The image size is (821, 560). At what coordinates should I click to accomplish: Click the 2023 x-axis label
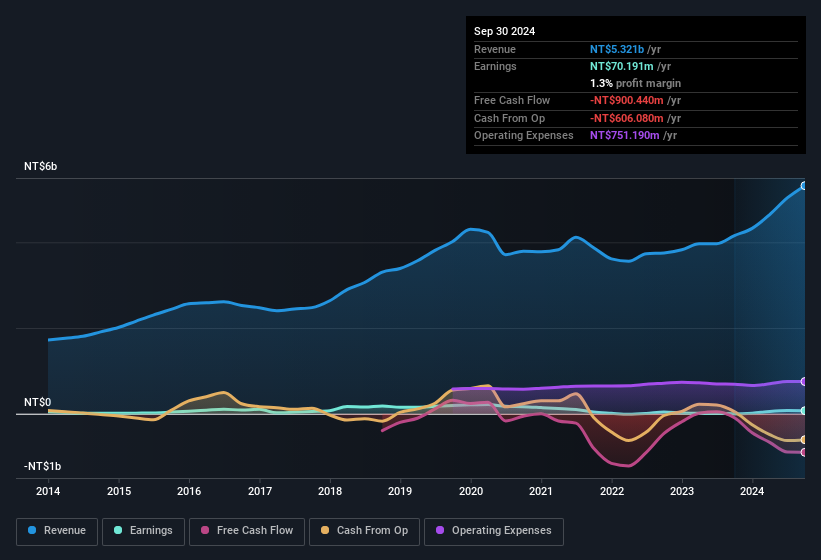[682, 491]
